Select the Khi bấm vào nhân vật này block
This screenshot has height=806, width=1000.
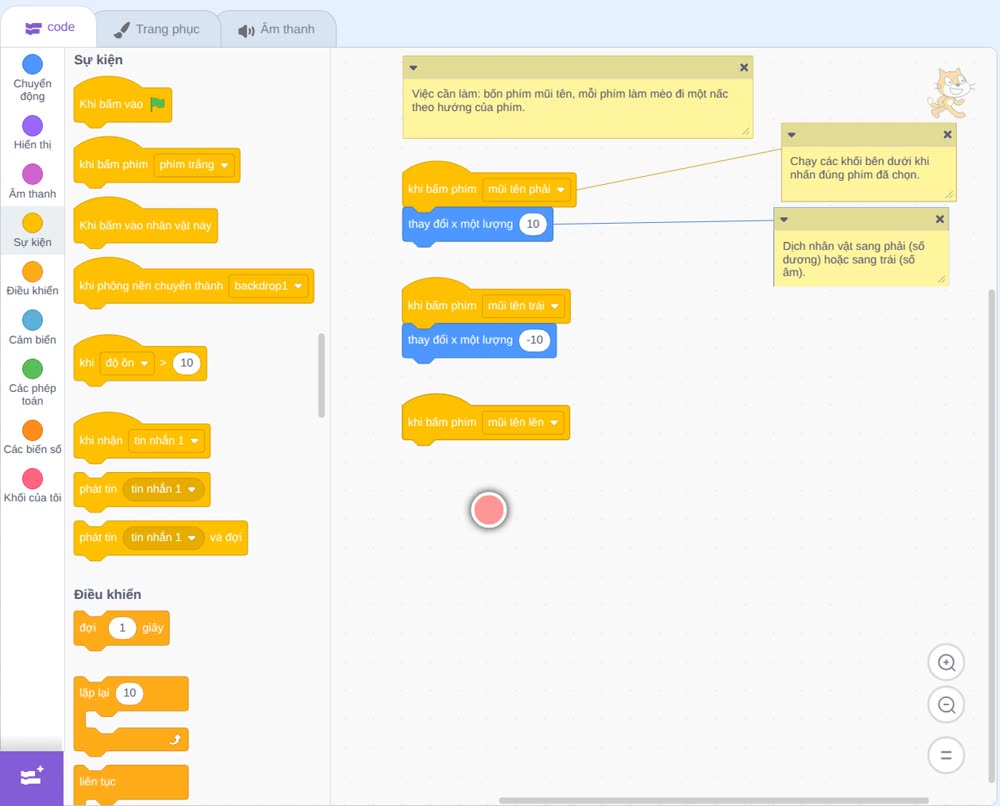tap(146, 223)
